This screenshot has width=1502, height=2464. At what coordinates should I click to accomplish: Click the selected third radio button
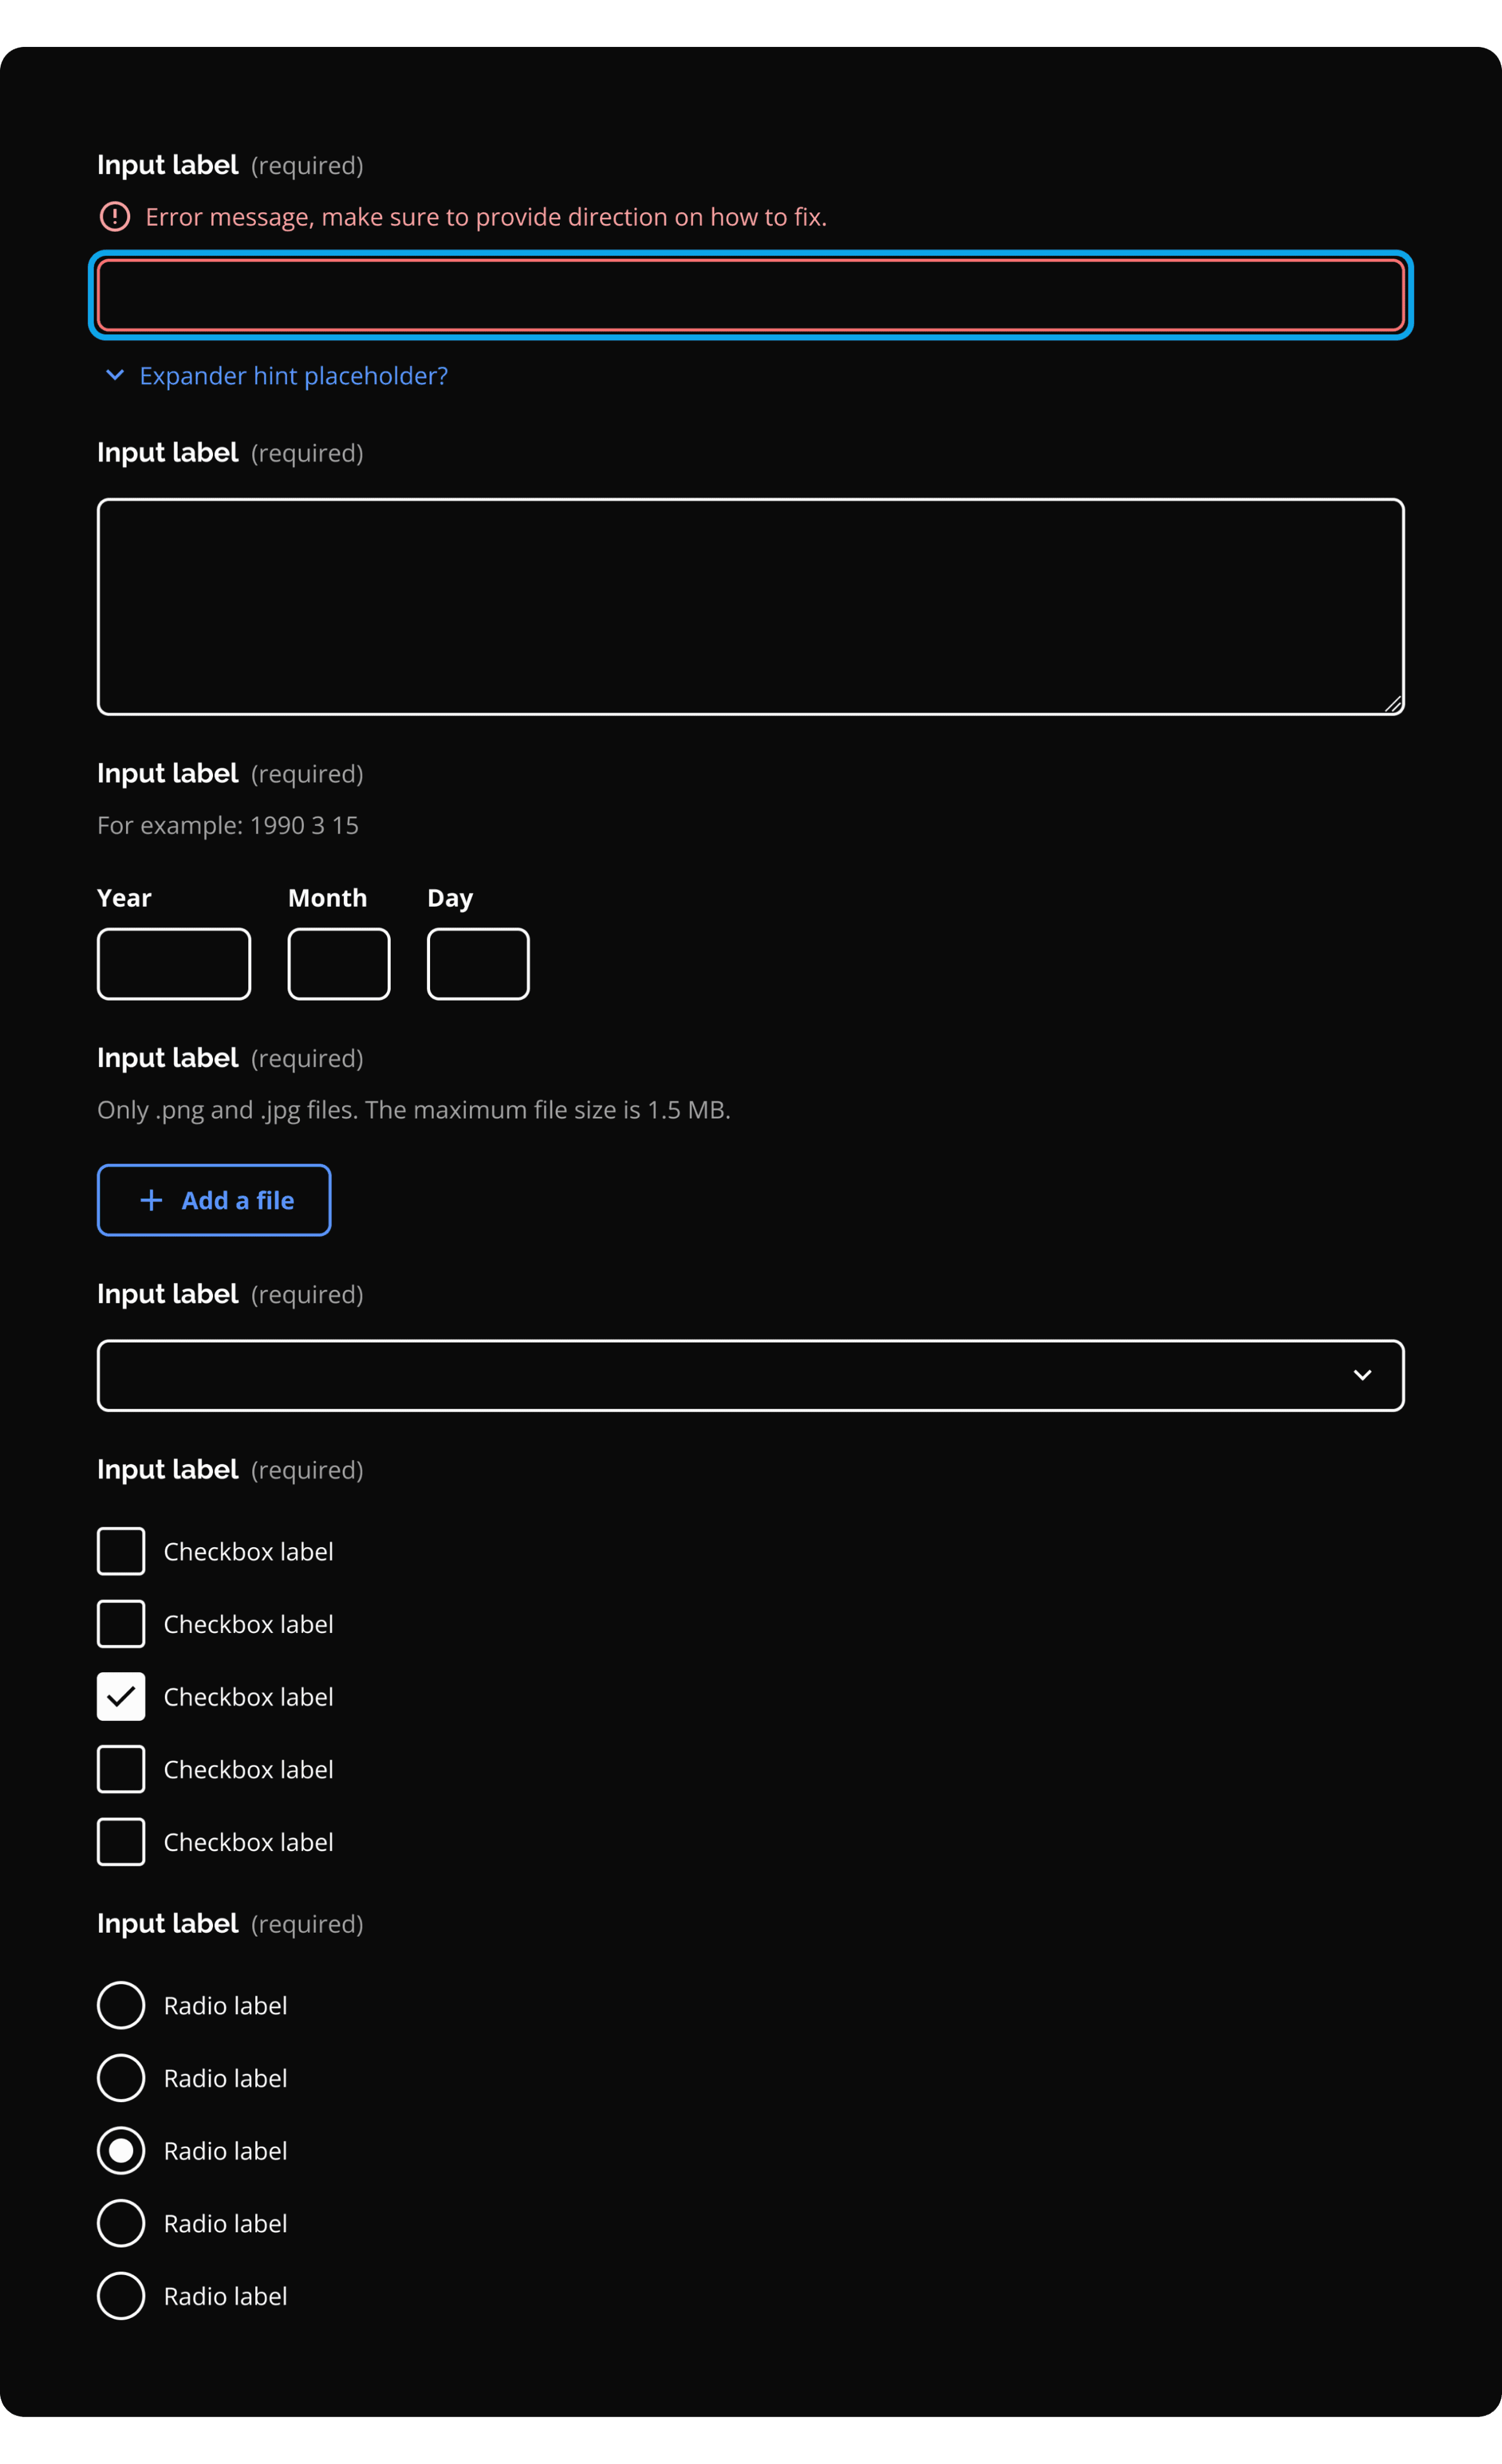[121, 2150]
